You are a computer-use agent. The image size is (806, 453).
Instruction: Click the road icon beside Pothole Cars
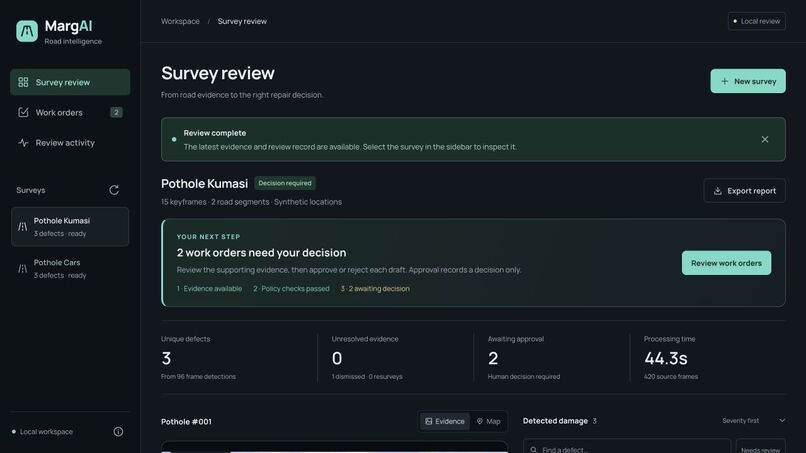tap(23, 268)
